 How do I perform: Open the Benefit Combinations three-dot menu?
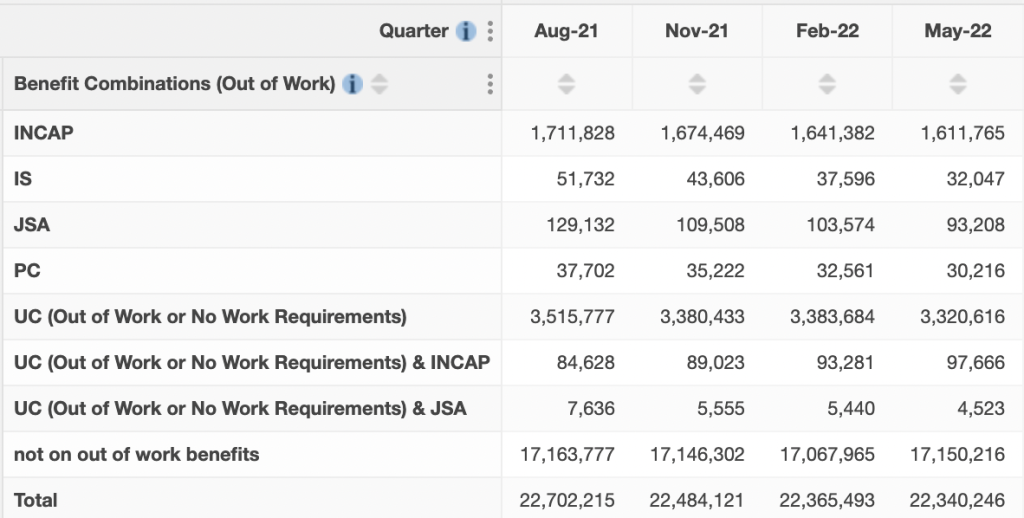coord(490,84)
